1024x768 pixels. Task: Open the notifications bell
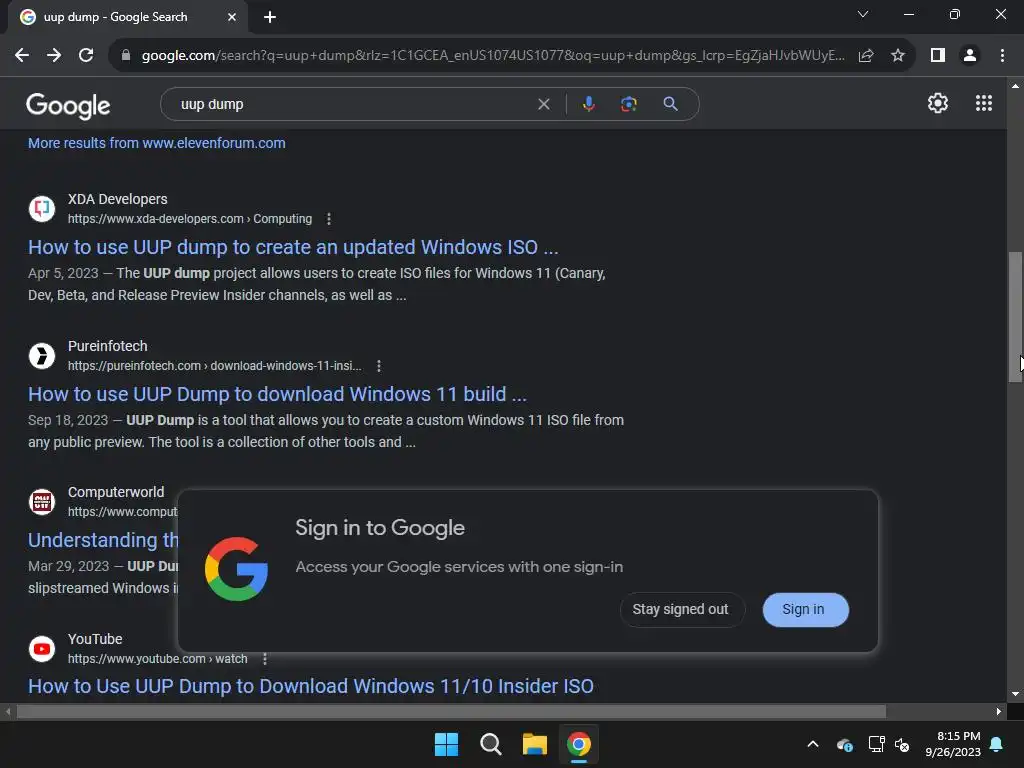tap(997, 744)
